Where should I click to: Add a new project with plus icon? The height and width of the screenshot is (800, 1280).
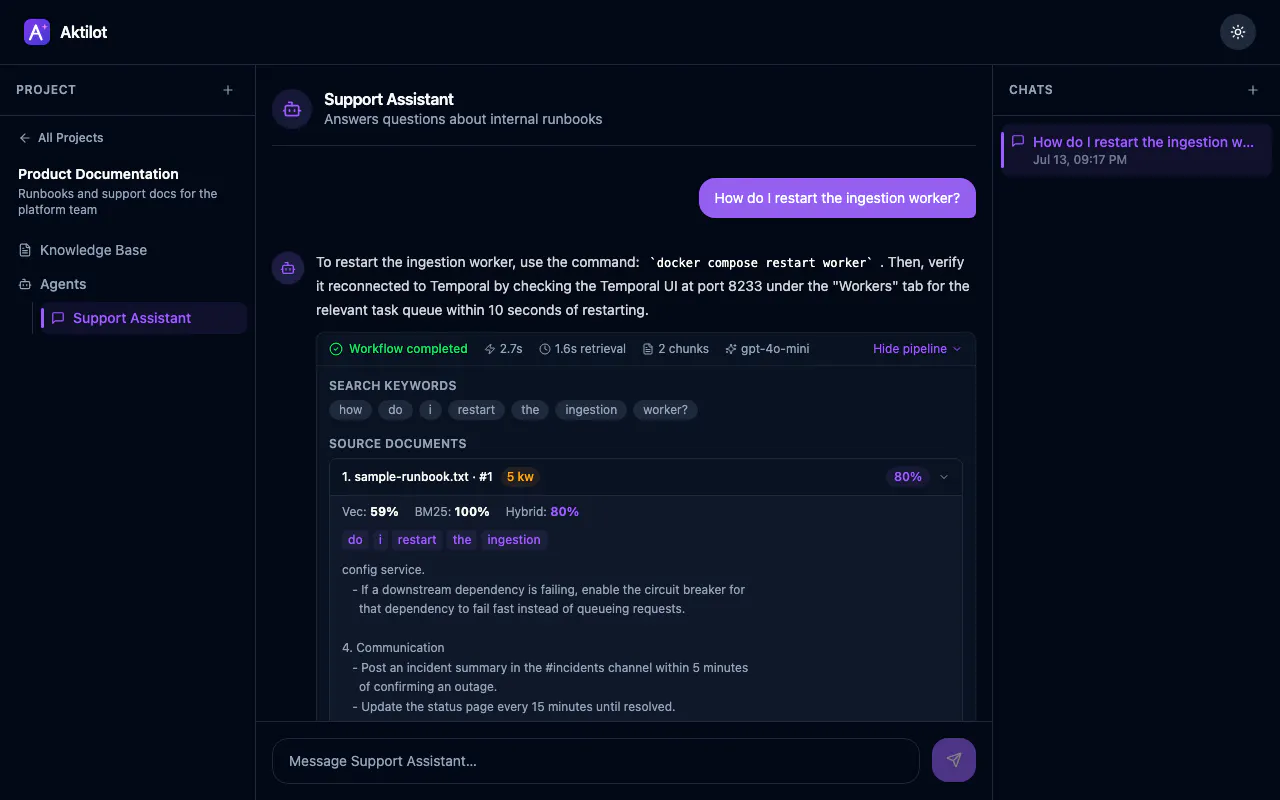click(x=228, y=90)
